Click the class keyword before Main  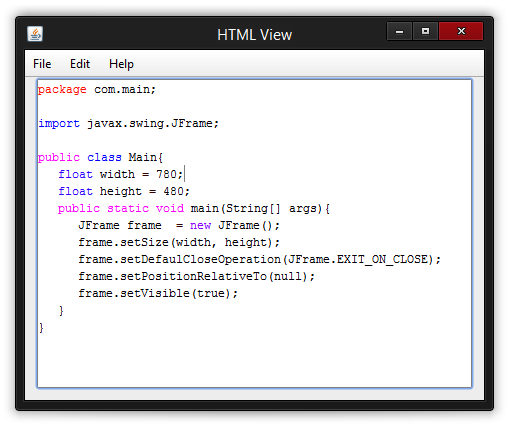coord(104,157)
